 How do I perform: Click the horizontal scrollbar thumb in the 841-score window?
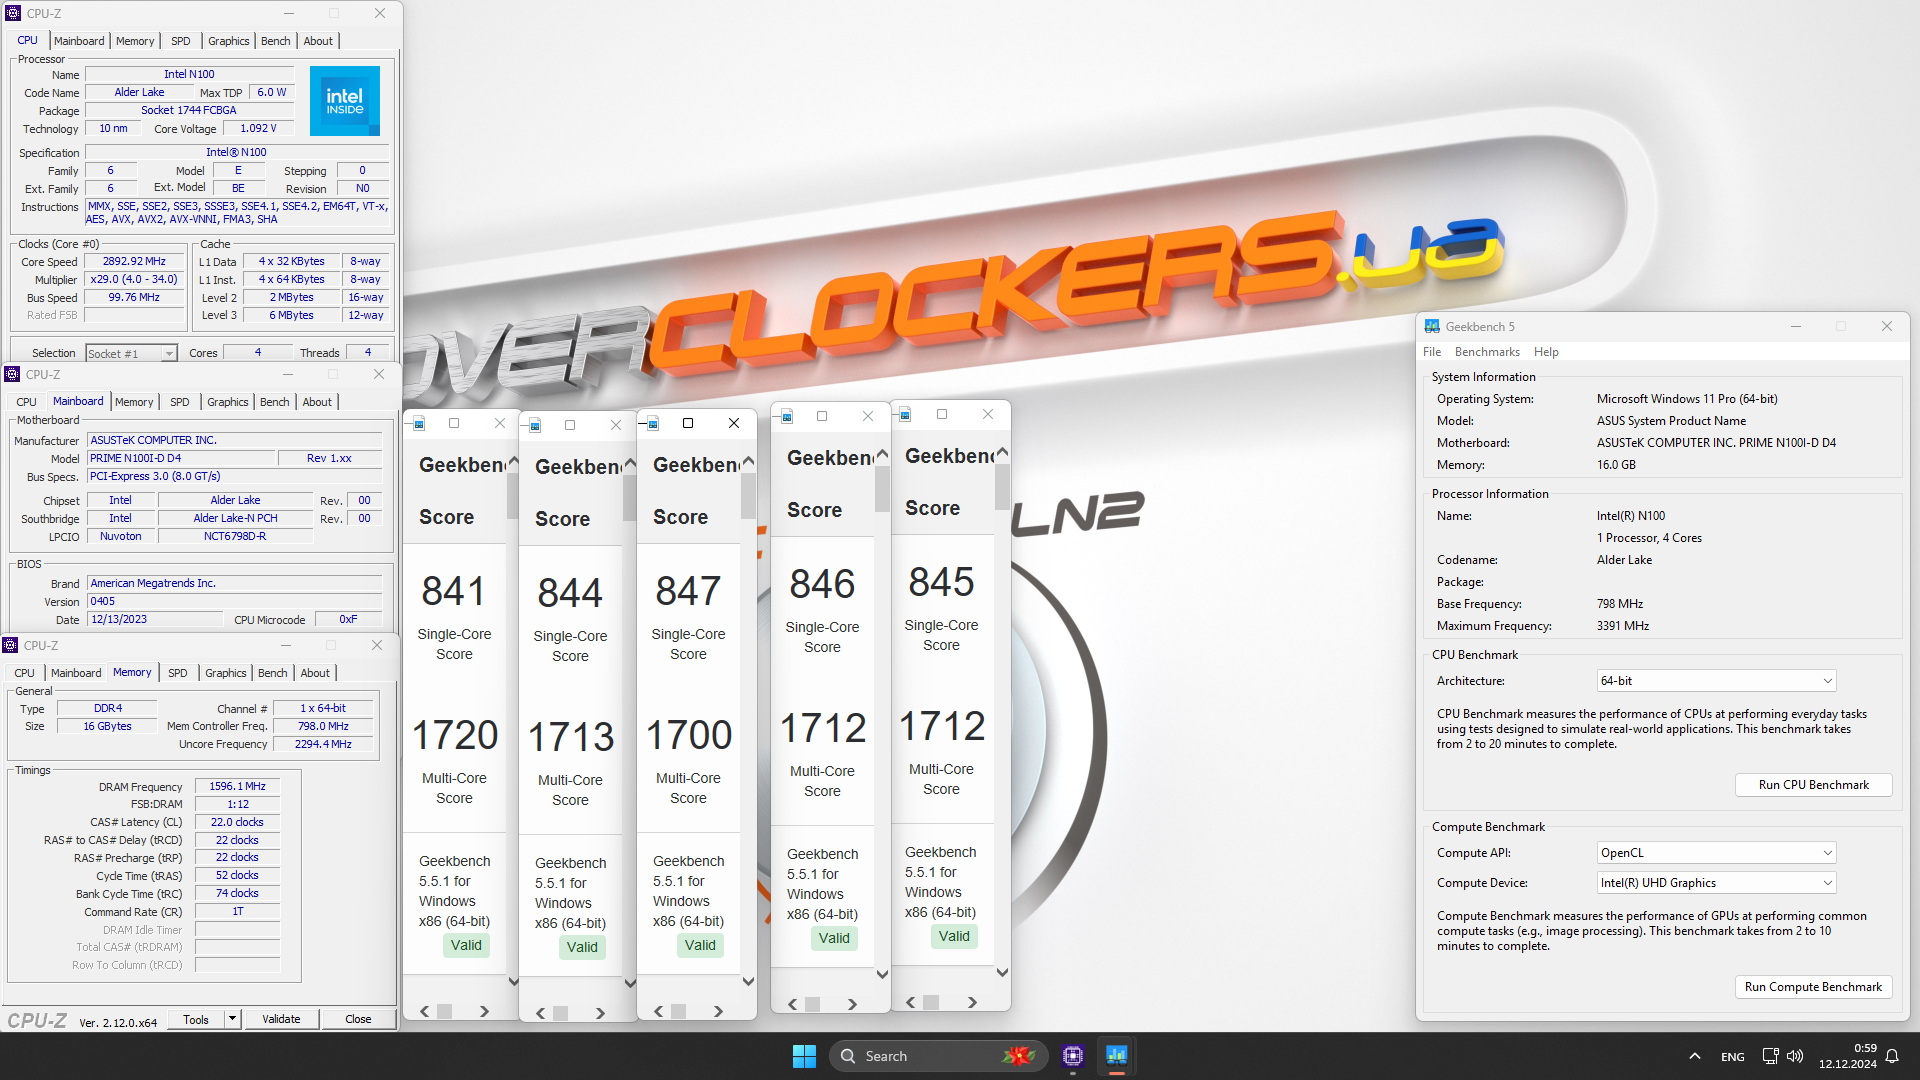tap(445, 1011)
